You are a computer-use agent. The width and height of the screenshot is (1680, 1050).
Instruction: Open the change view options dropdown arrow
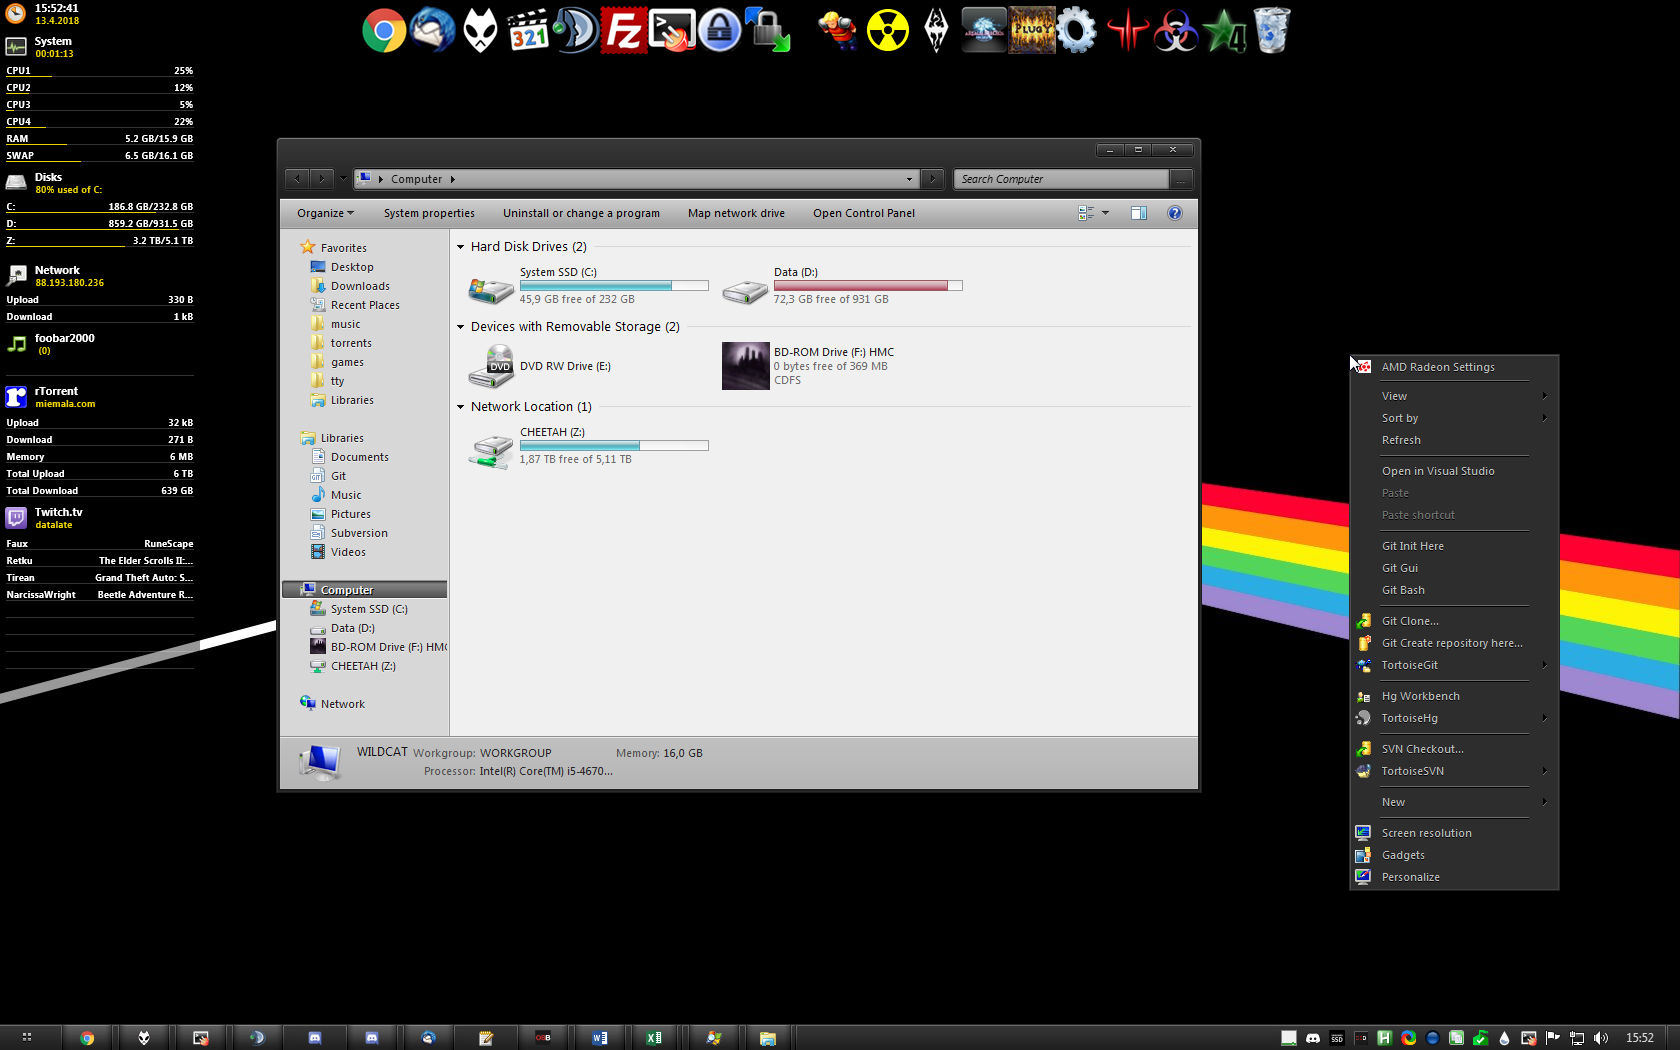coord(1105,213)
